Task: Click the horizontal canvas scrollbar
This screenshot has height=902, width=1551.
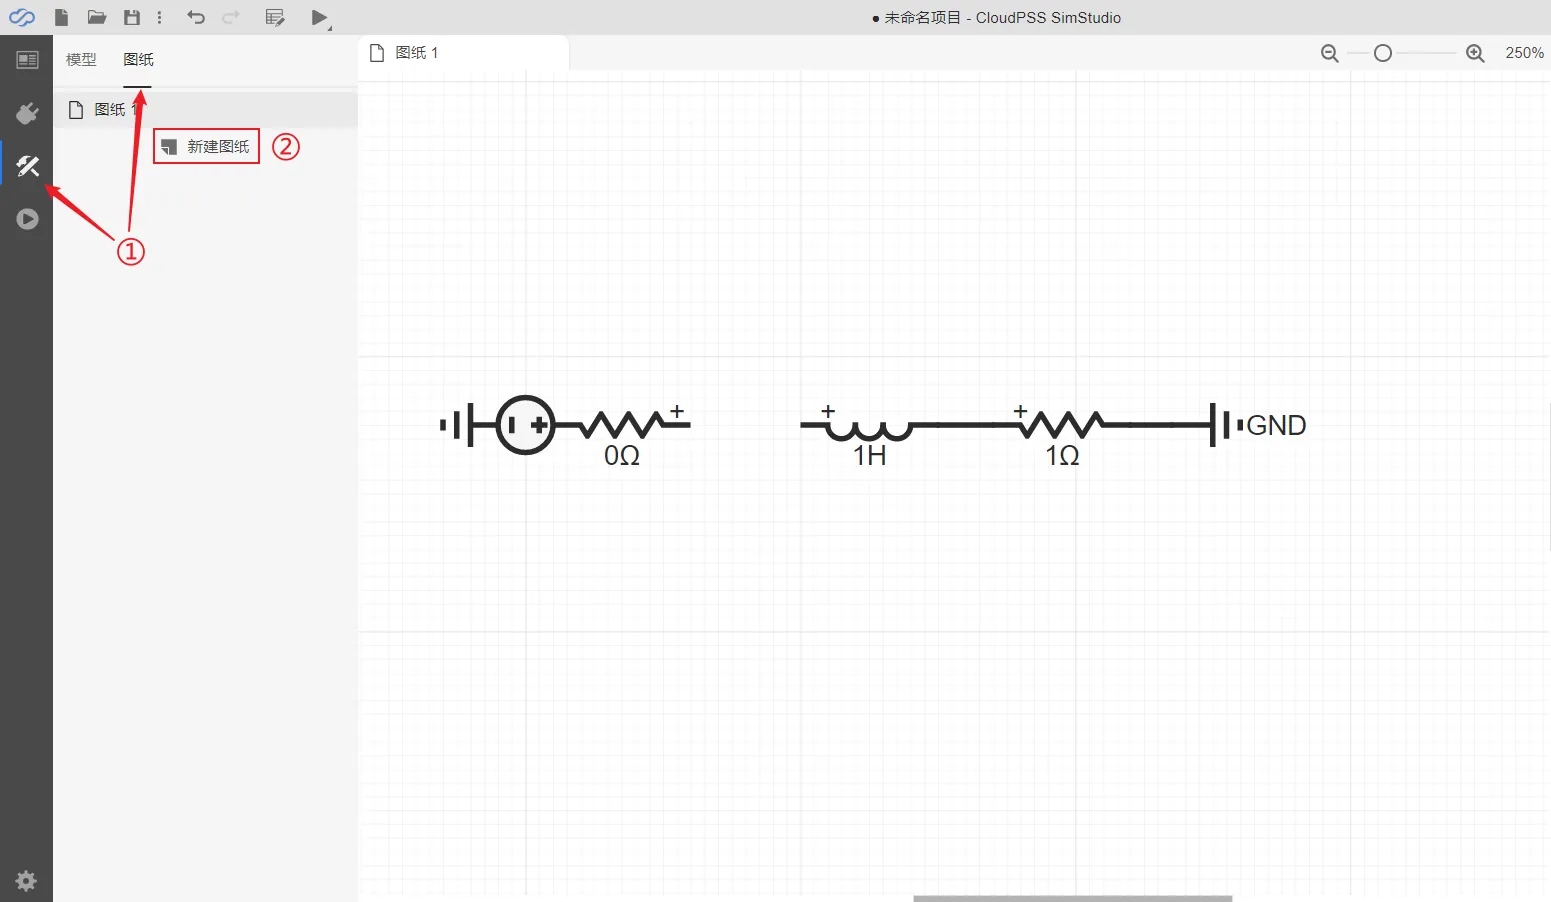Action: tap(1072, 898)
